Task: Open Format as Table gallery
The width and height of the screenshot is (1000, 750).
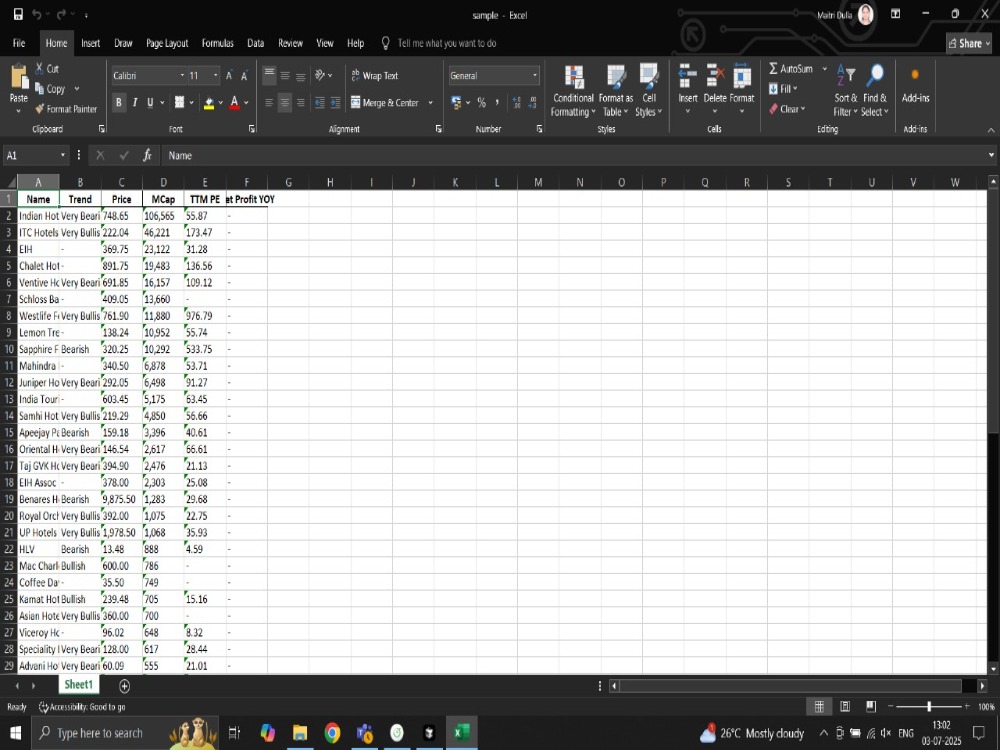Action: (x=616, y=91)
